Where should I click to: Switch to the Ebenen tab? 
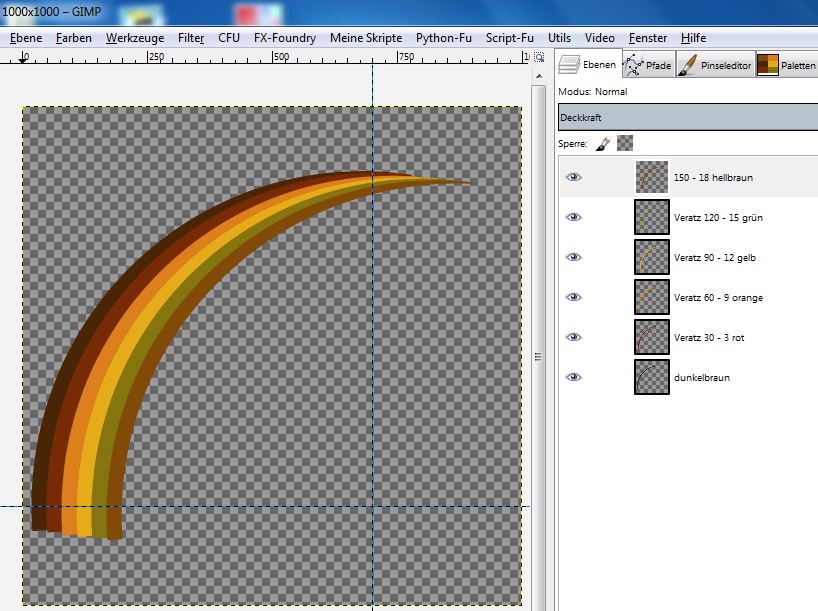[589, 65]
